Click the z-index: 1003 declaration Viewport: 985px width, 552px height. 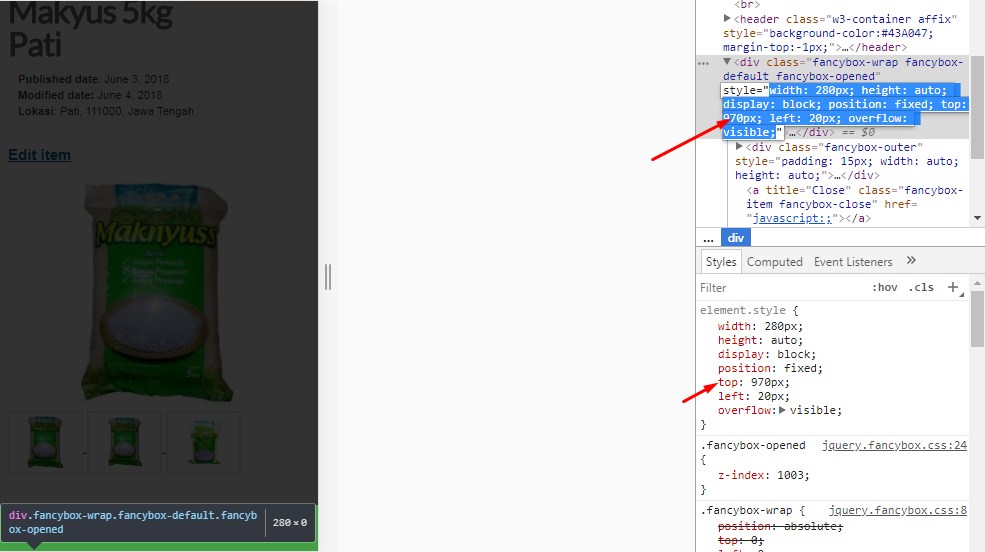pyautogui.click(x=764, y=475)
